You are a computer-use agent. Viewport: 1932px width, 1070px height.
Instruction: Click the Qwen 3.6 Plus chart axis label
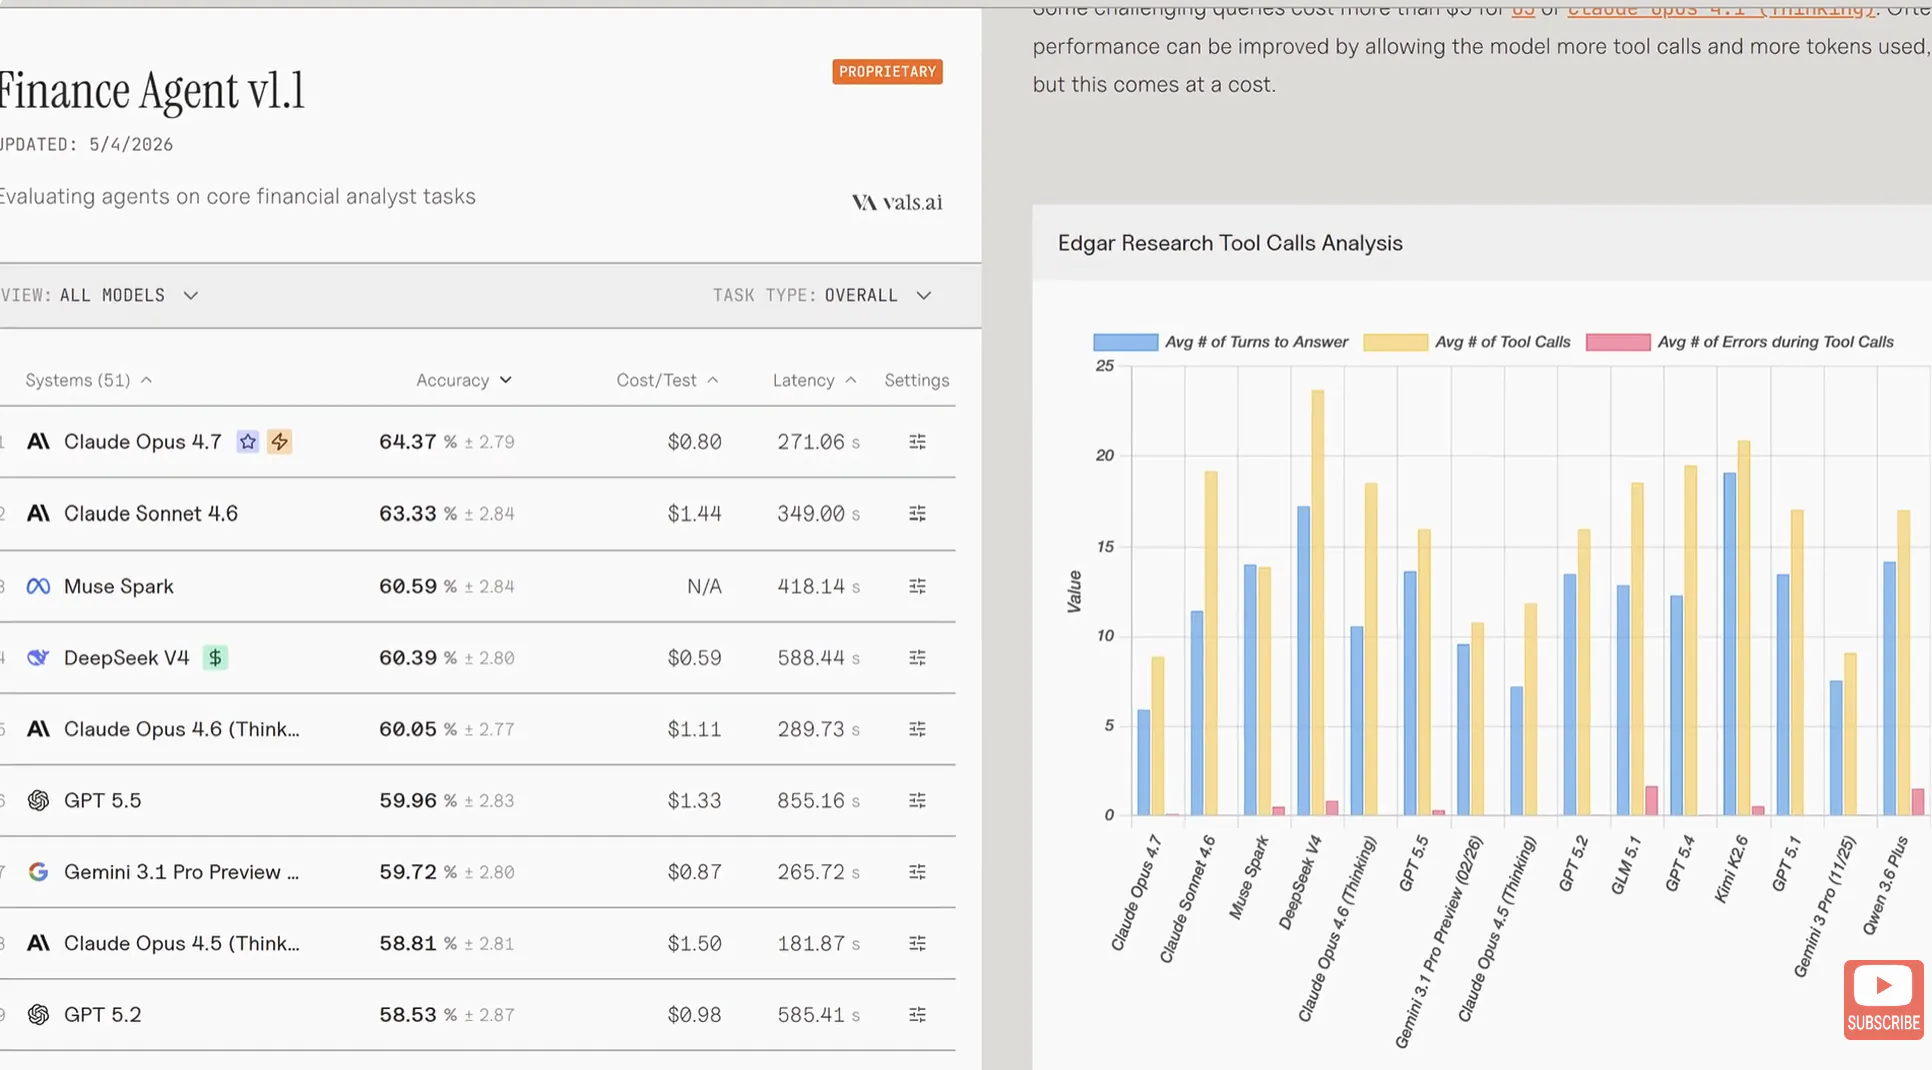[1886, 885]
